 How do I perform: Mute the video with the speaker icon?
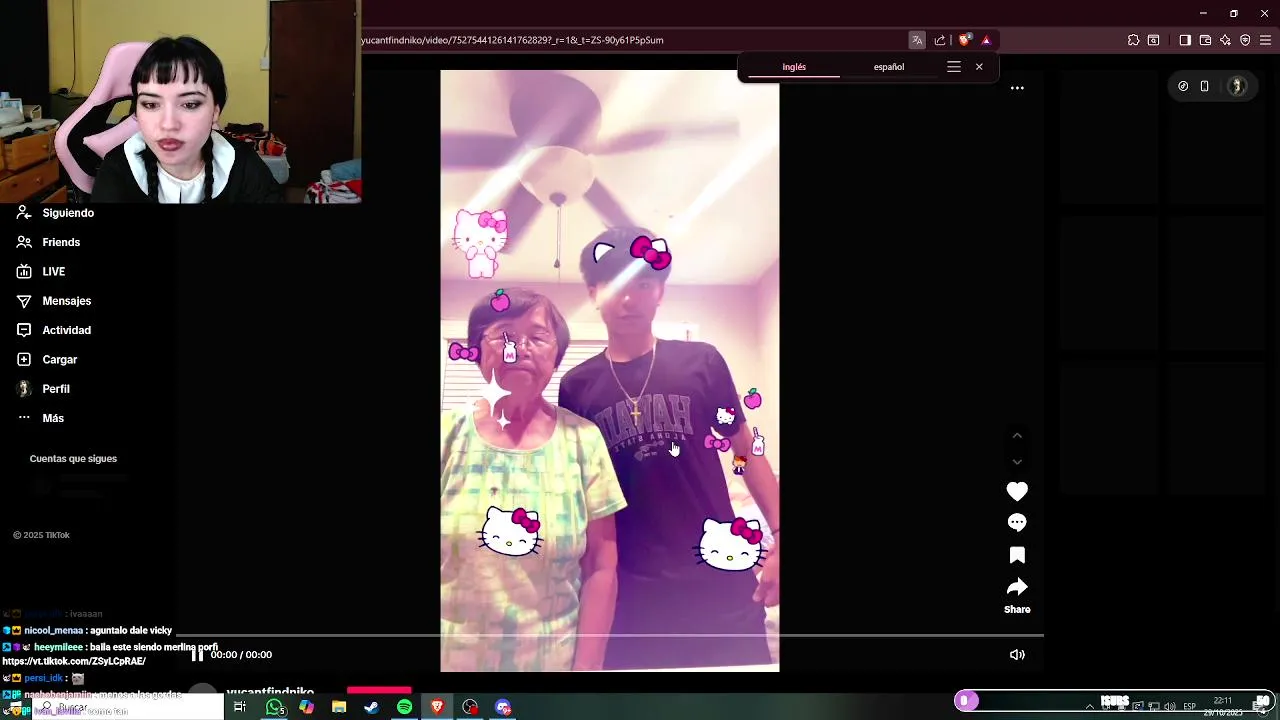(x=1017, y=655)
